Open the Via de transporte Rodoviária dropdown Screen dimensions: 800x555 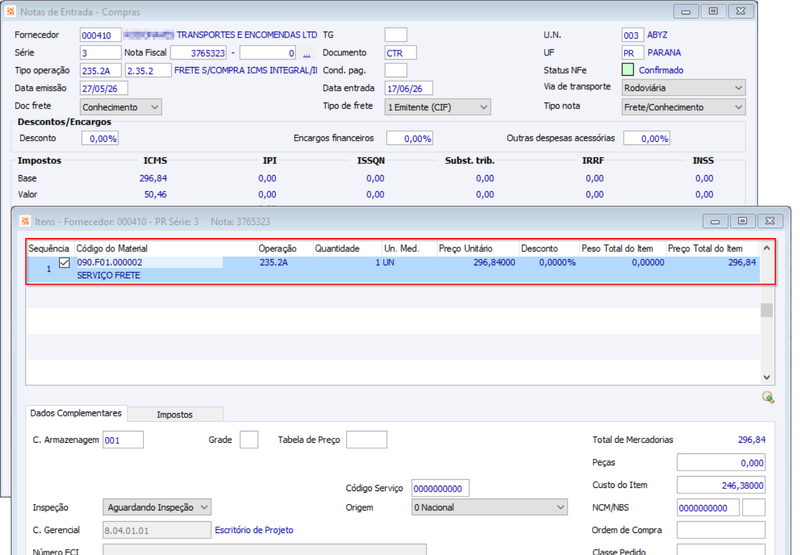click(x=683, y=88)
